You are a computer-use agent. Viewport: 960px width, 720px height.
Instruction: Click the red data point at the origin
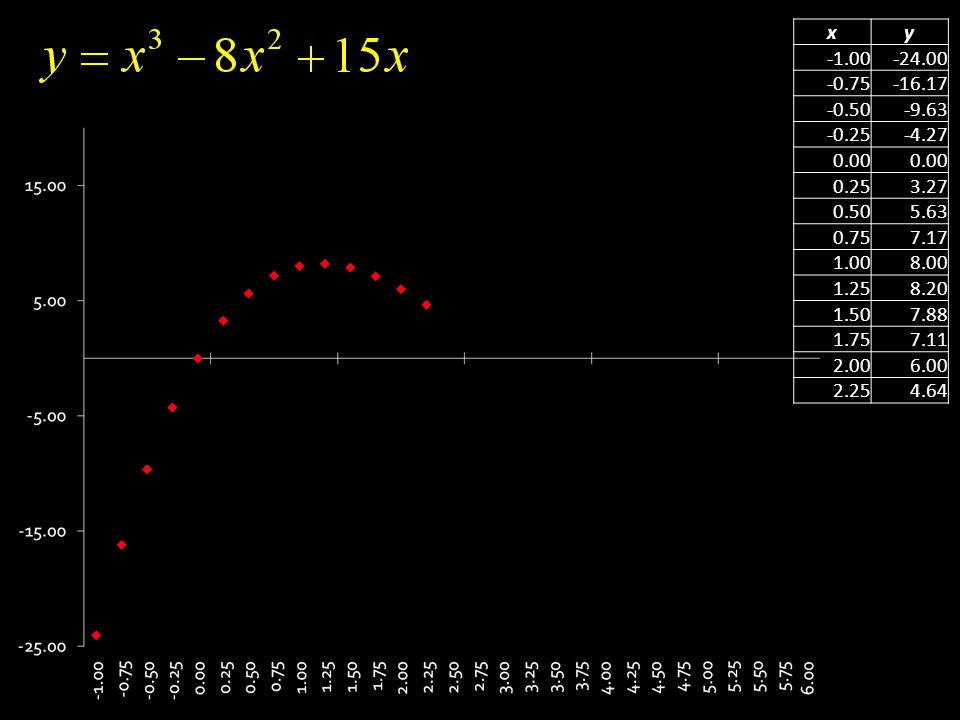point(198,358)
